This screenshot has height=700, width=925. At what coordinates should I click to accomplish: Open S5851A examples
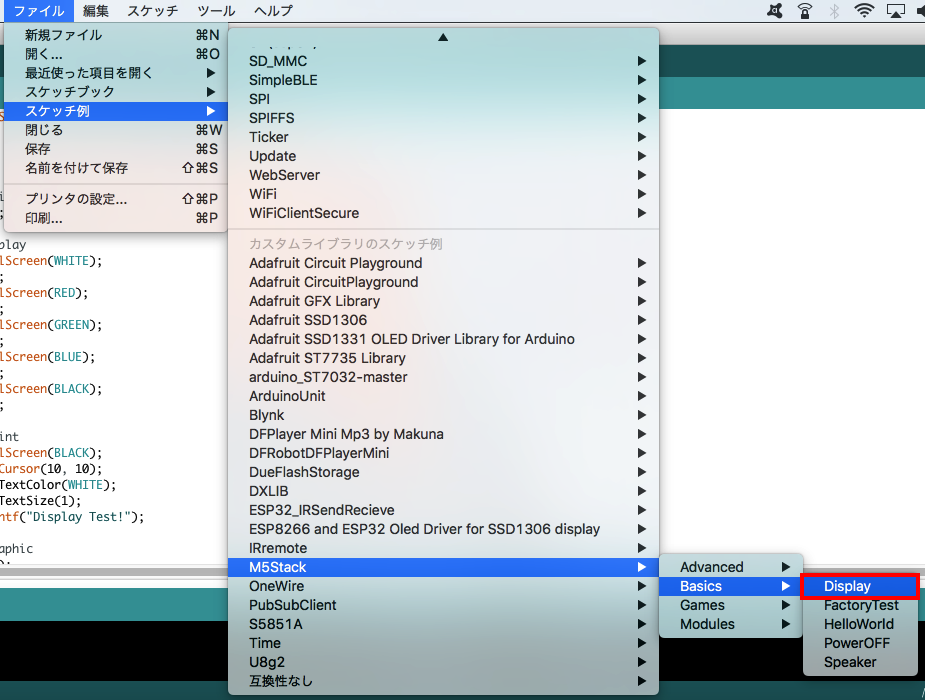(443, 624)
